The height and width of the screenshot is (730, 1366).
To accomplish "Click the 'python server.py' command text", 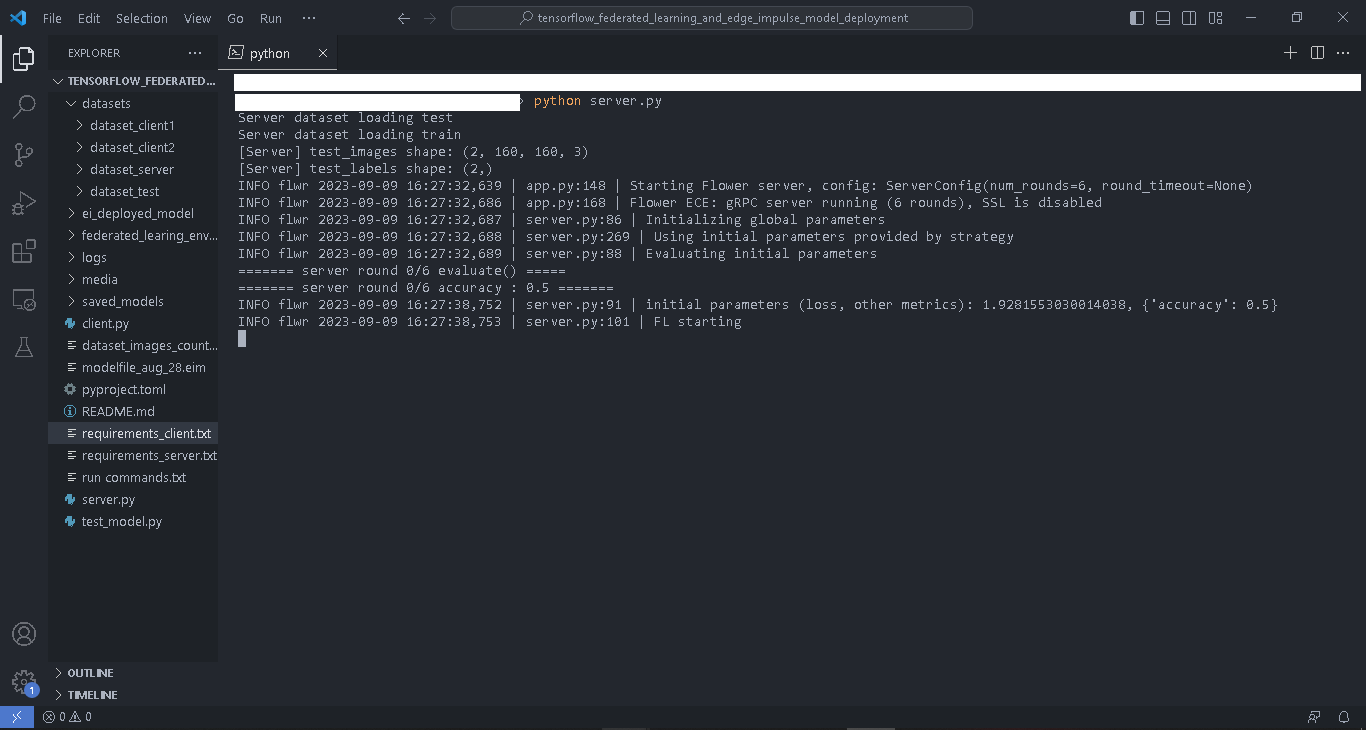I will [598, 101].
